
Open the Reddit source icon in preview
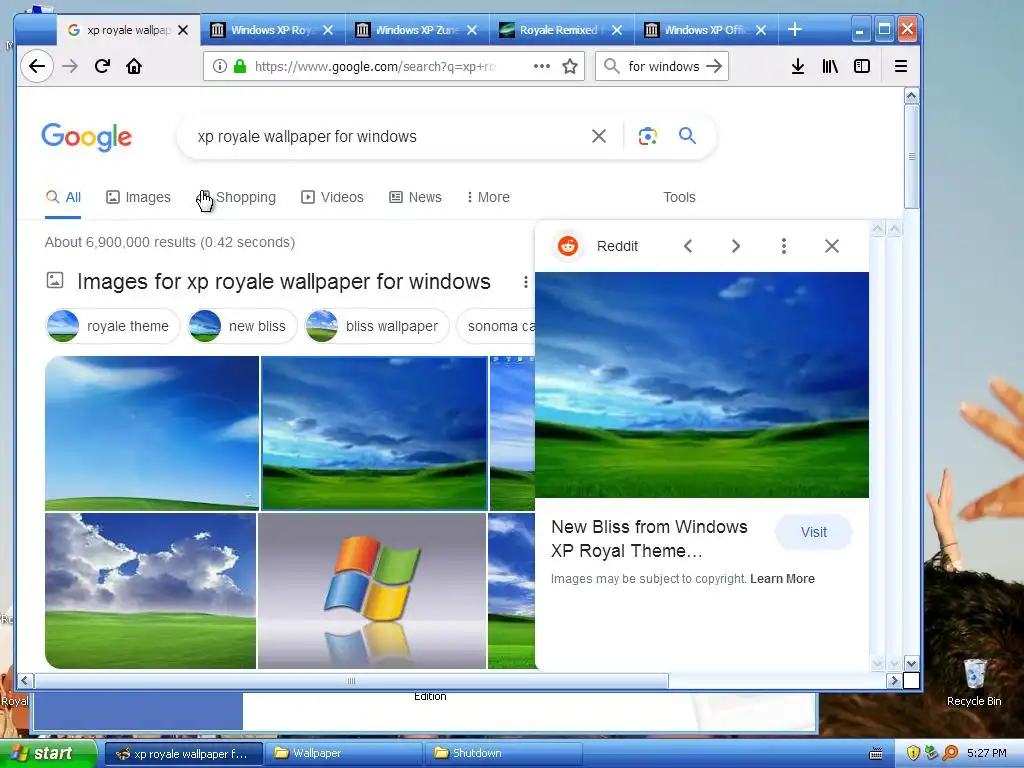(x=568, y=246)
